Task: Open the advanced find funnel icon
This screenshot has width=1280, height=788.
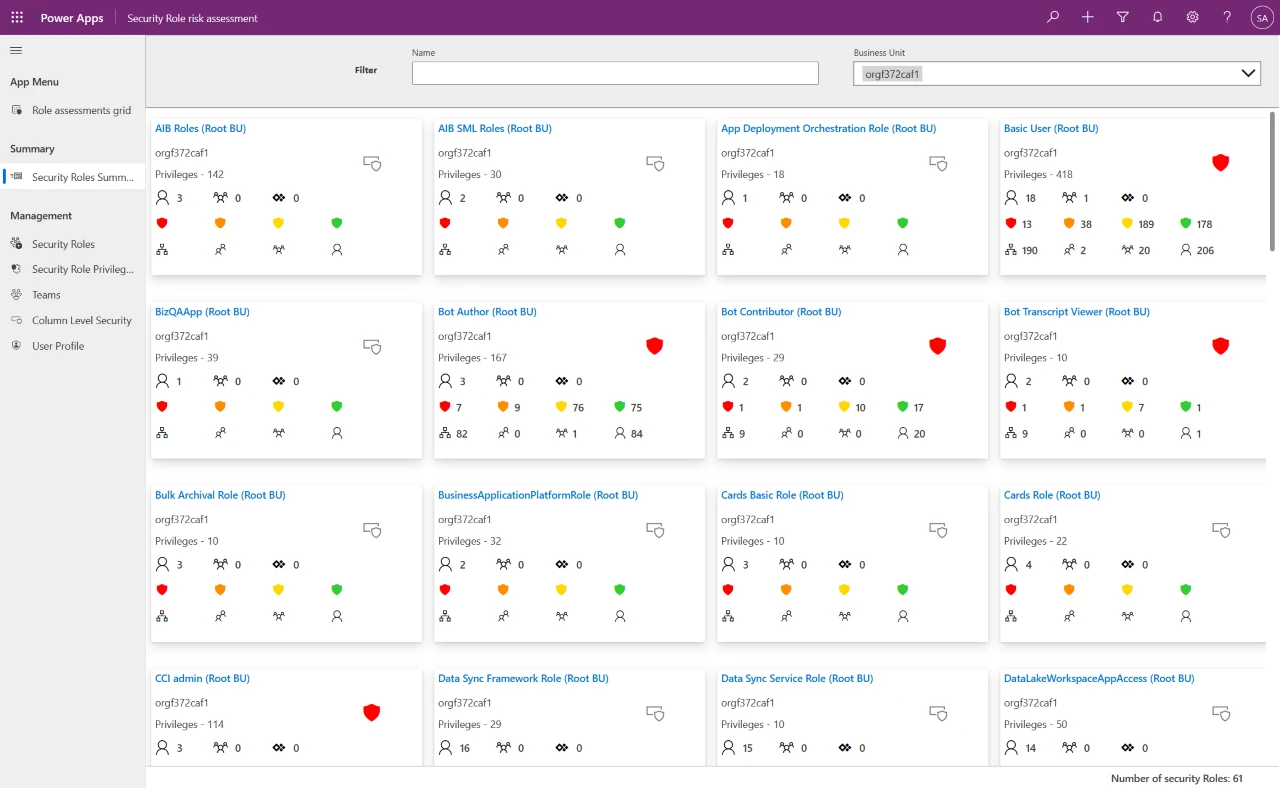Action: [x=1123, y=18]
